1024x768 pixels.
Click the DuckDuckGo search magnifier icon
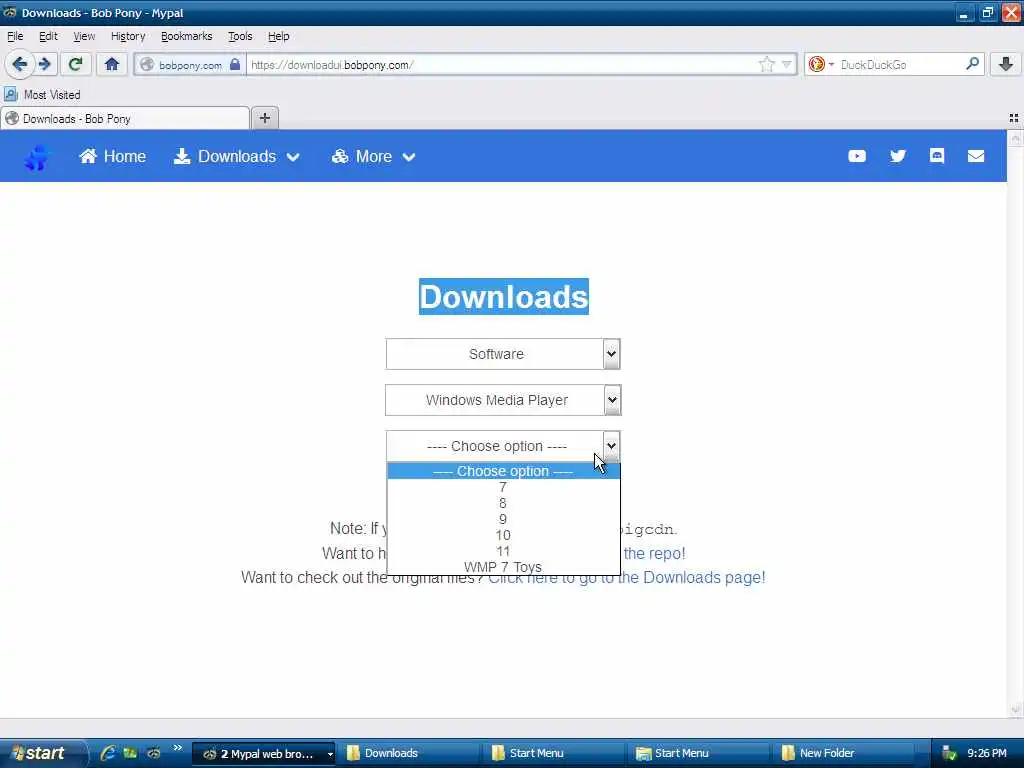click(x=972, y=64)
